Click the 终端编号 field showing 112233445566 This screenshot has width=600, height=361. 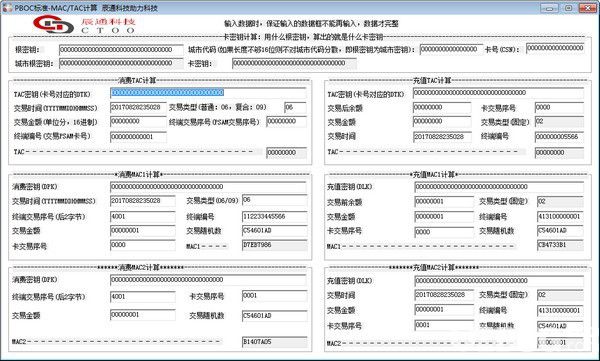[274, 217]
